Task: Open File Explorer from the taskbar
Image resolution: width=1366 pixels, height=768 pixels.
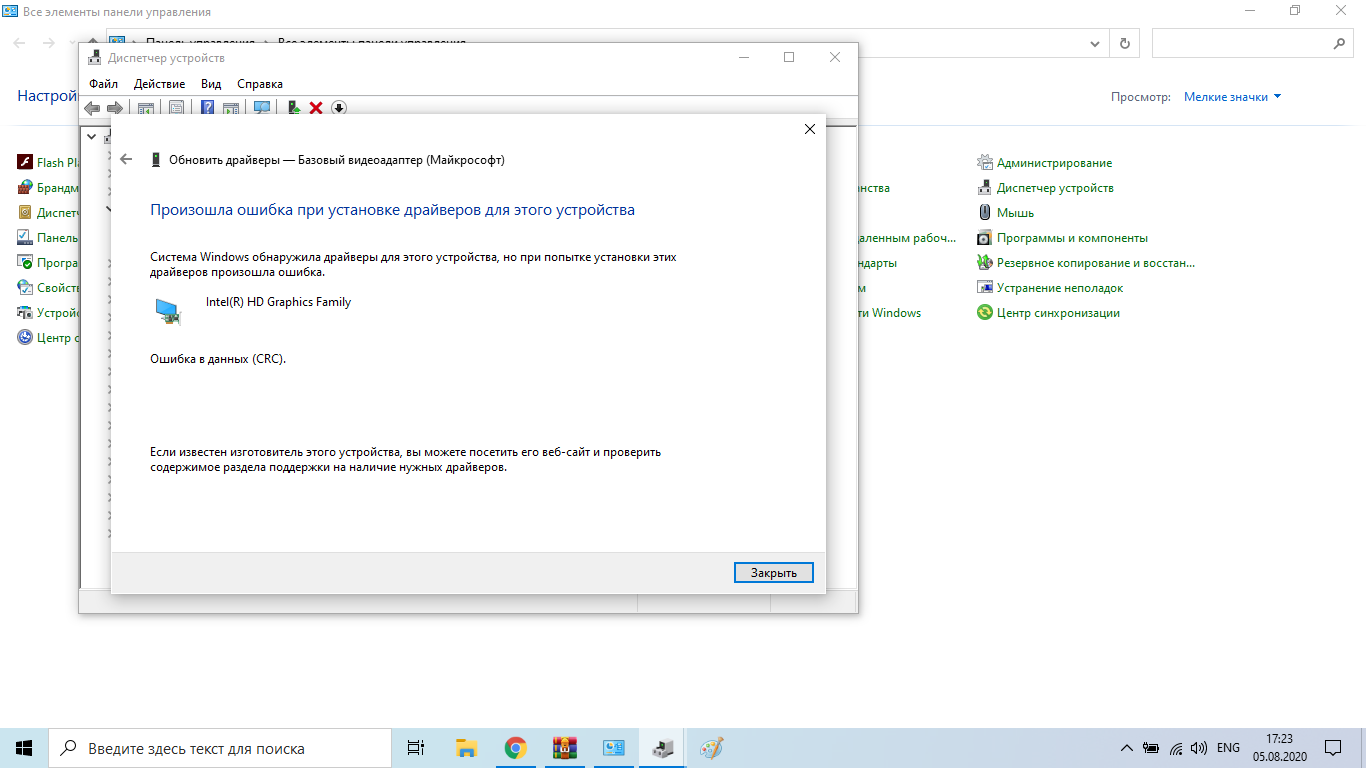Action: (466, 747)
